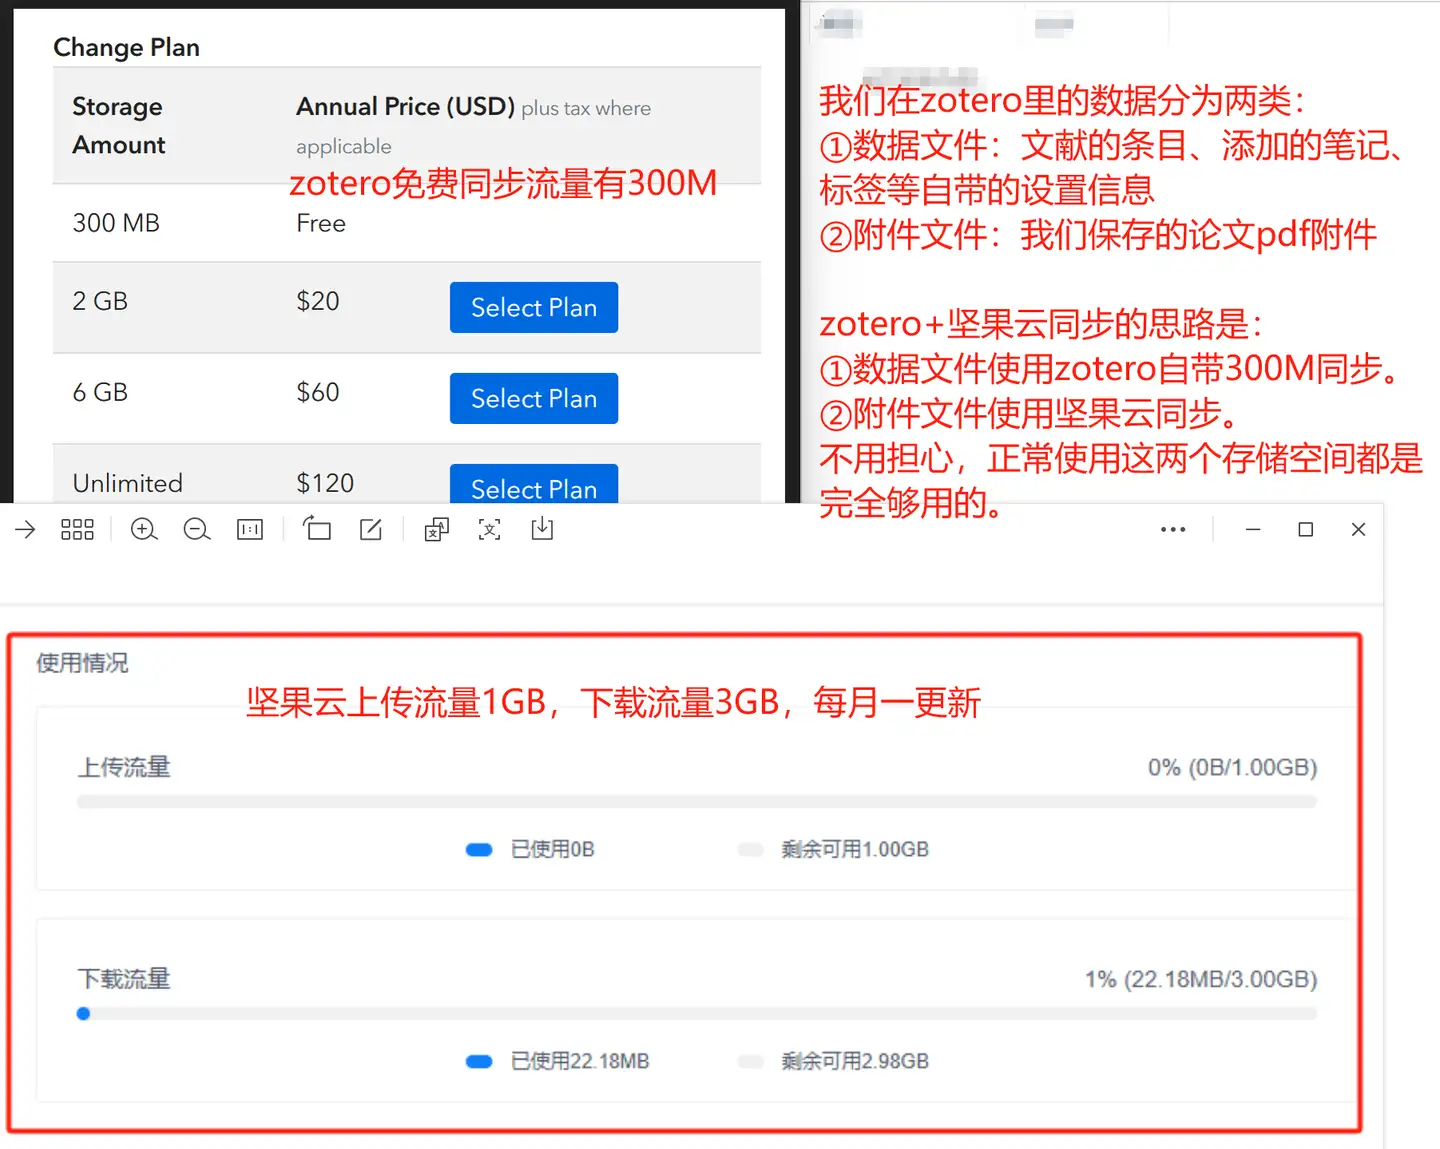1440x1149 pixels.
Task: Select Plan for Unlimited storage
Action: [x=534, y=484]
